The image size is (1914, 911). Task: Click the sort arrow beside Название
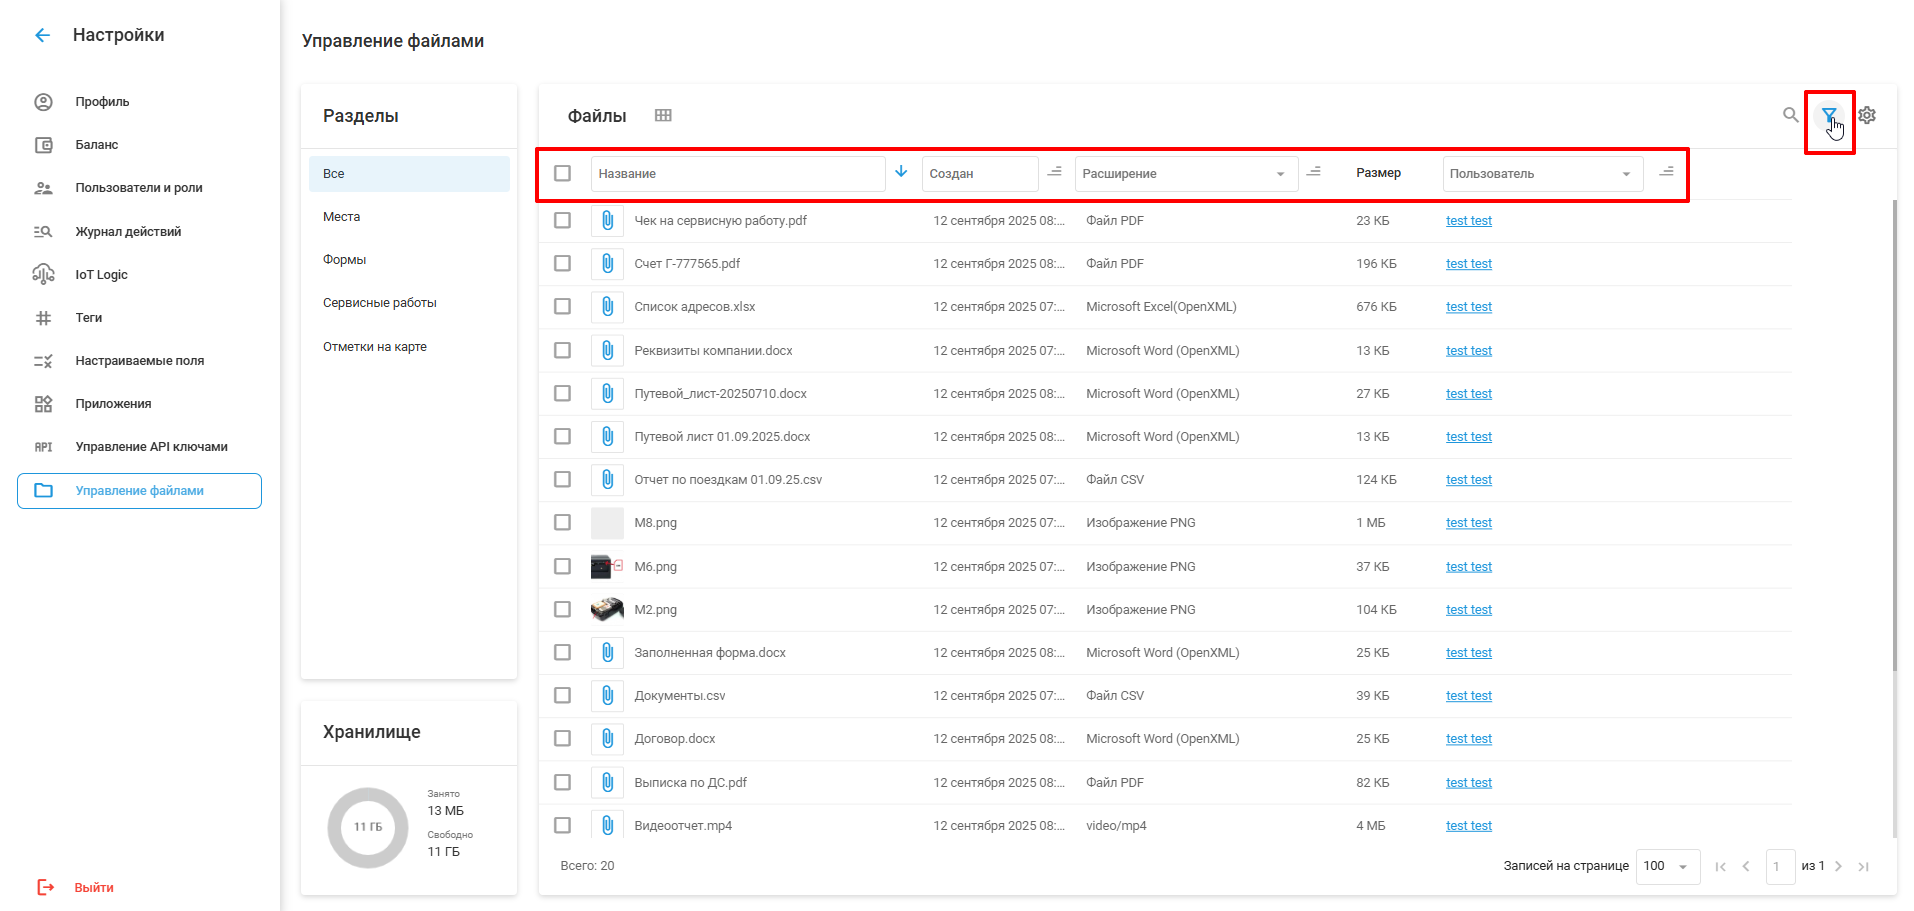pos(901,172)
